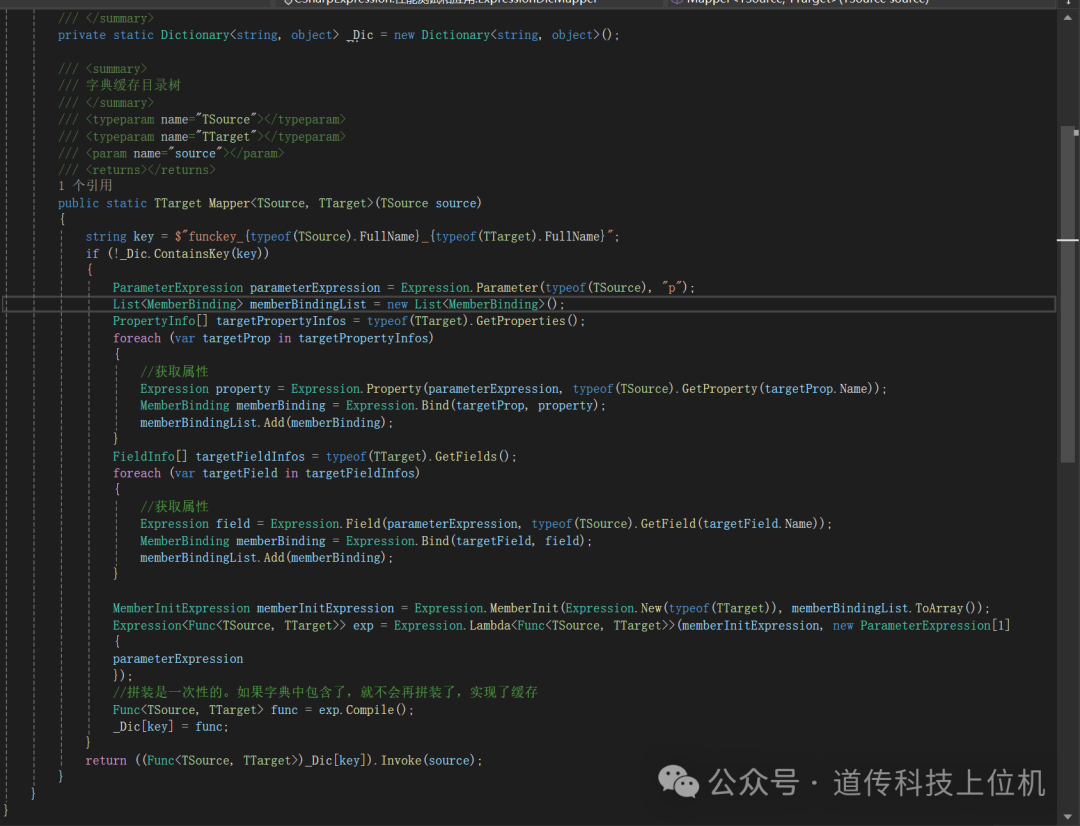1080x826 pixels.
Task: Click the scrollbar down arrow
Action: 1068,817
